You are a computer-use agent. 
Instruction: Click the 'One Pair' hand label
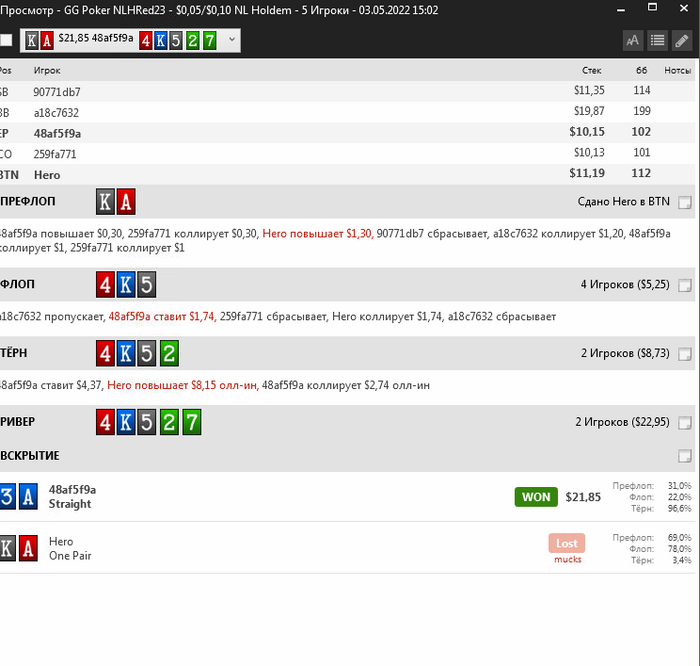pyautogui.click(x=70, y=556)
